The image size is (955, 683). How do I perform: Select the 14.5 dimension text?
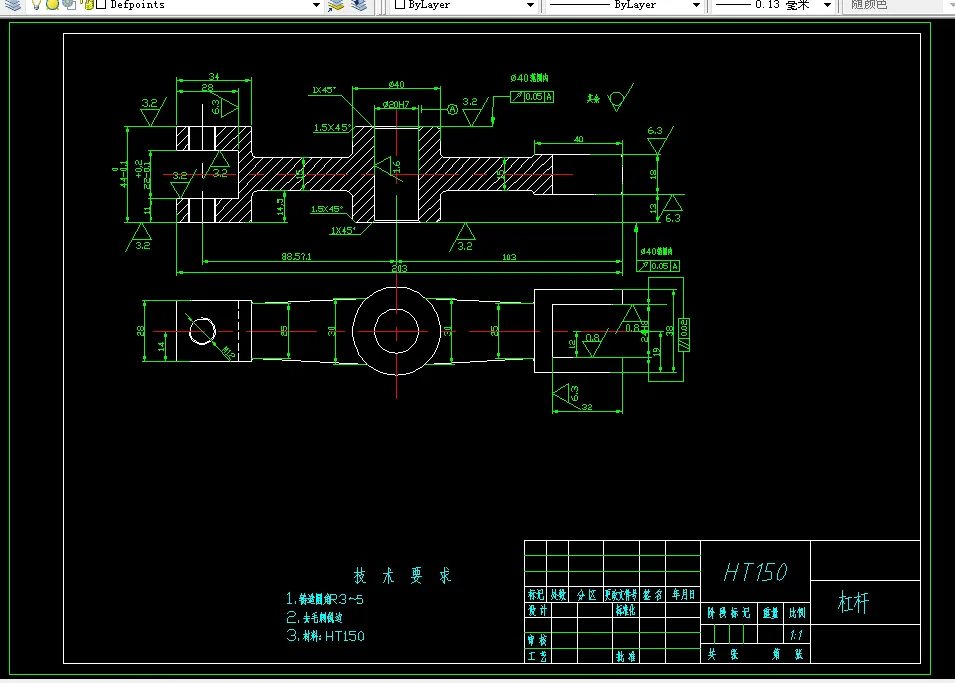click(280, 207)
